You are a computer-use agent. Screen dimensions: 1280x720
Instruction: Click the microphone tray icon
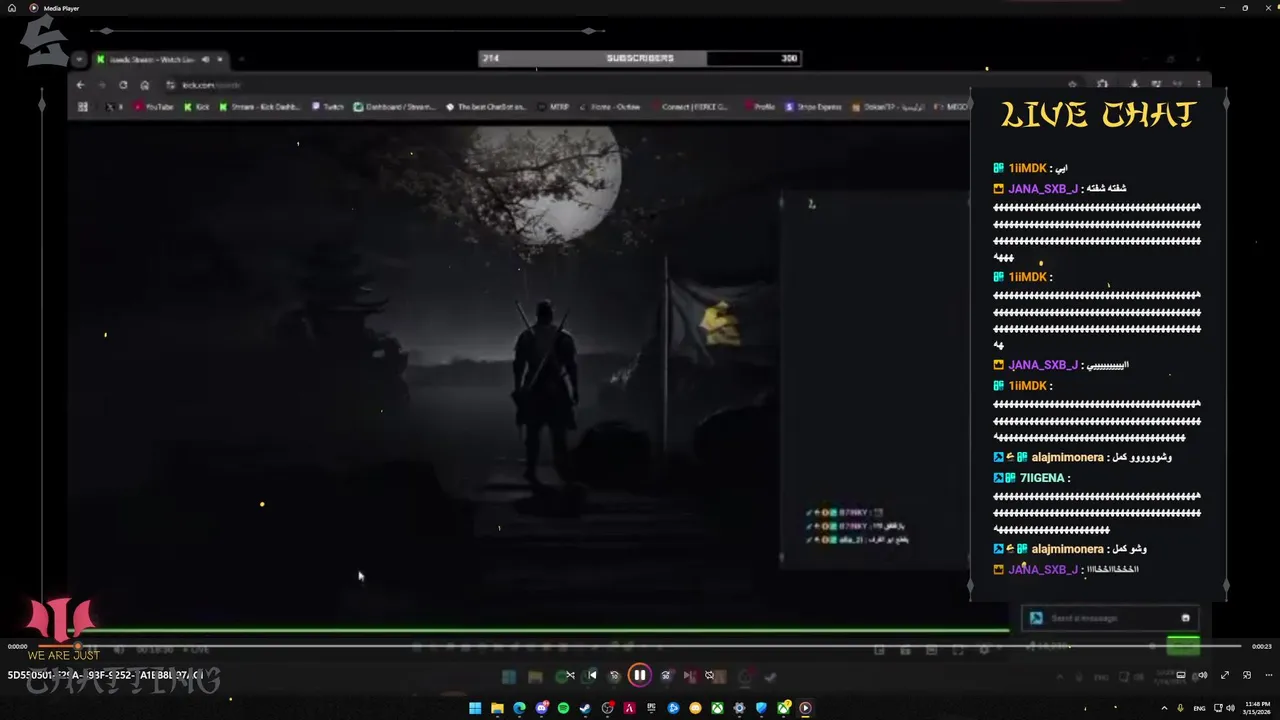[1180, 708]
